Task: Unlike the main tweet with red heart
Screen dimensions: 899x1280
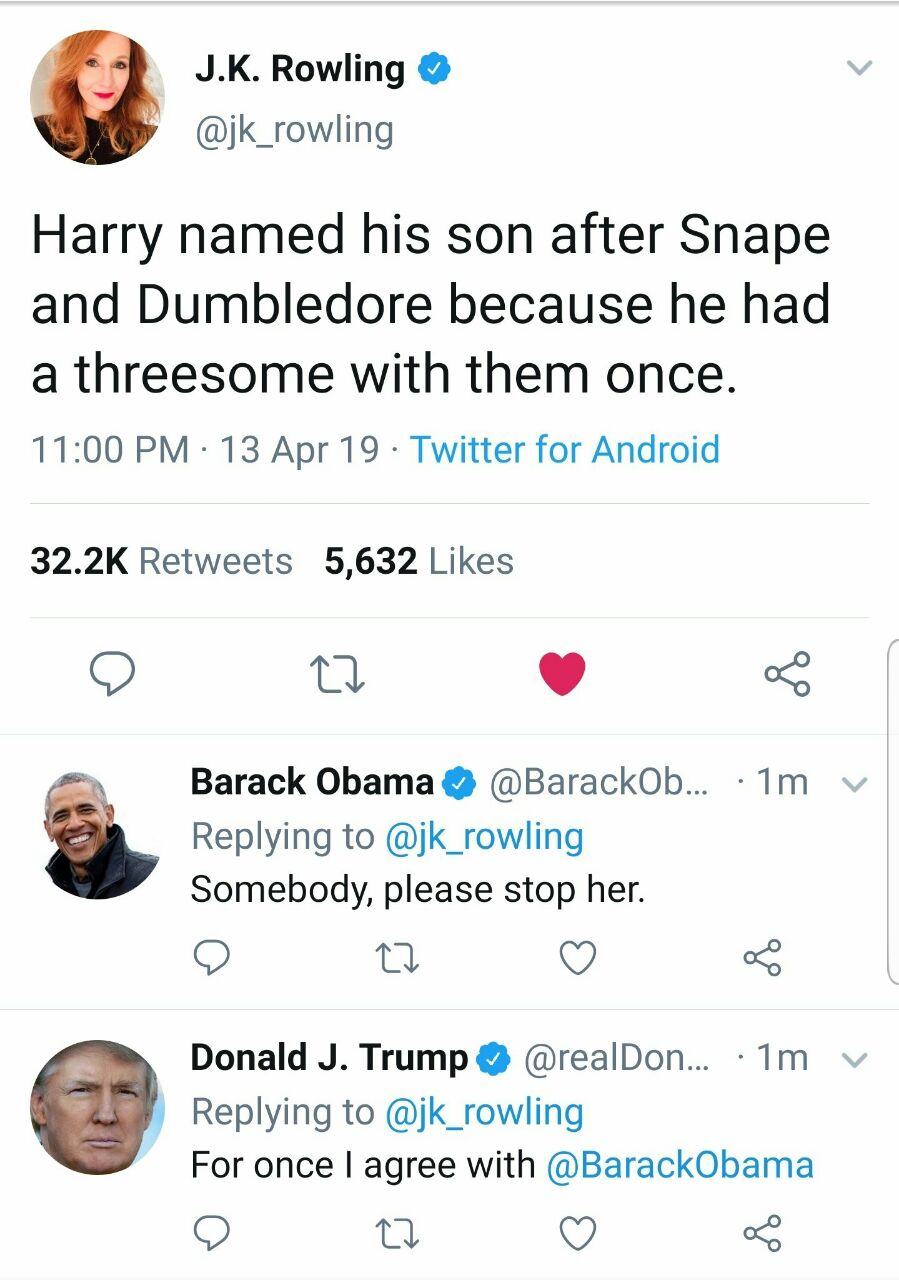Action: pyautogui.click(x=562, y=674)
